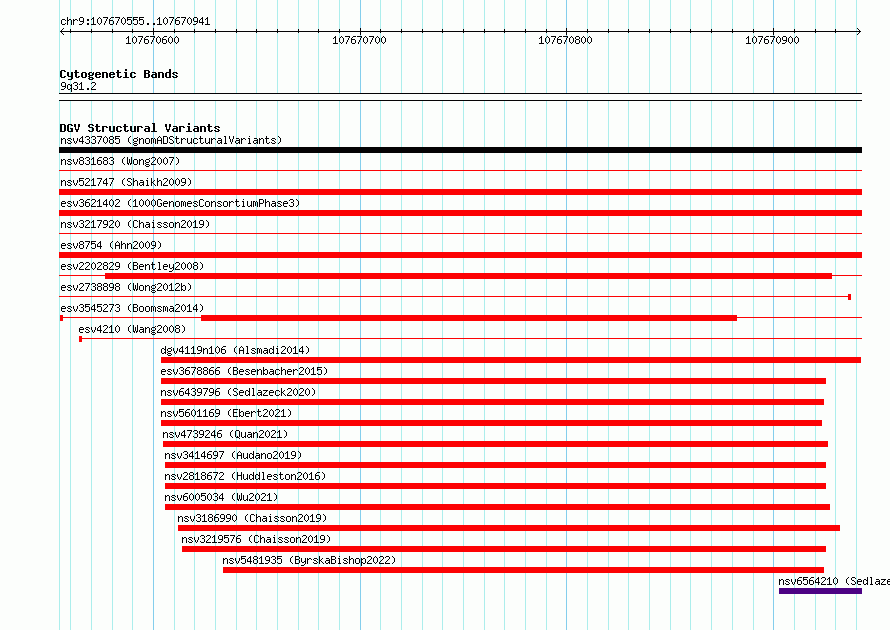Click the esv3678866 Besenbacher2015 bar
Viewport: 890px width, 630px height.
point(493,381)
